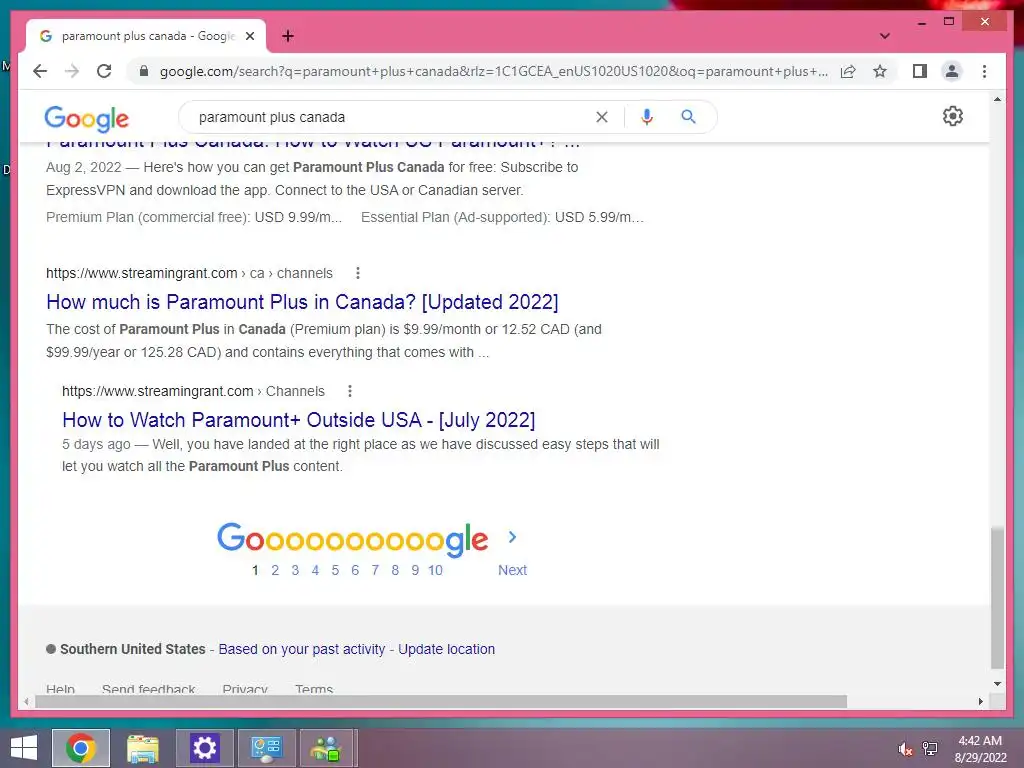
Task: Share this page icon in address bar
Action: click(848, 71)
